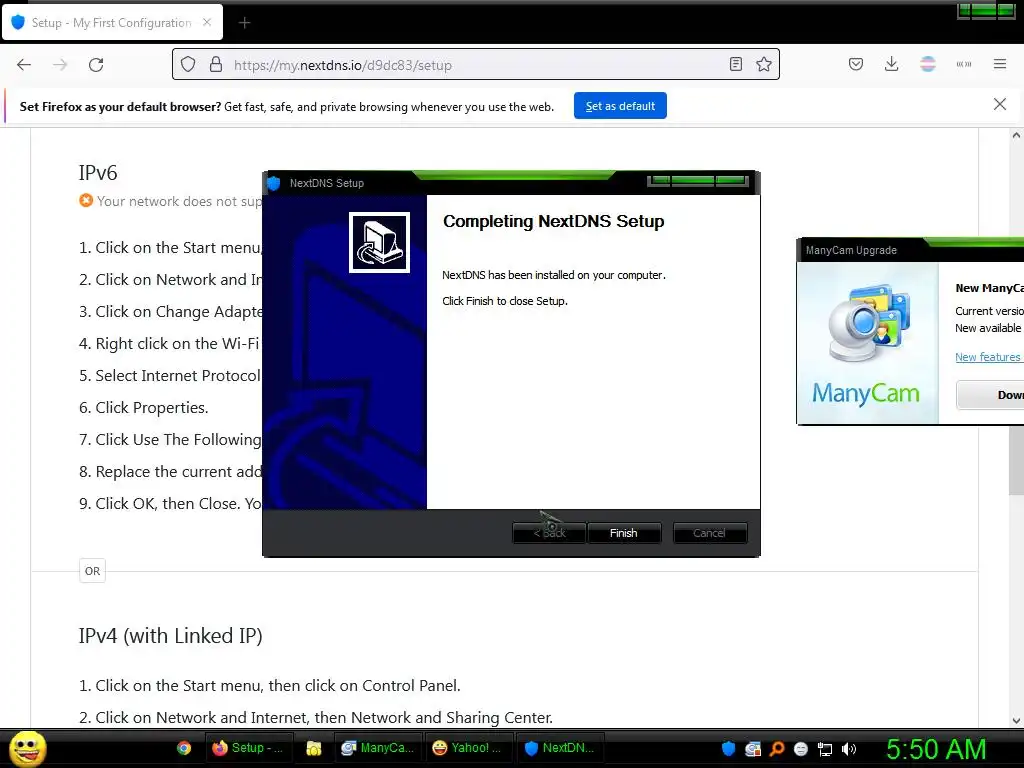Switch to Yahoo! taskbar item
The height and width of the screenshot is (768, 1024).
click(x=468, y=748)
